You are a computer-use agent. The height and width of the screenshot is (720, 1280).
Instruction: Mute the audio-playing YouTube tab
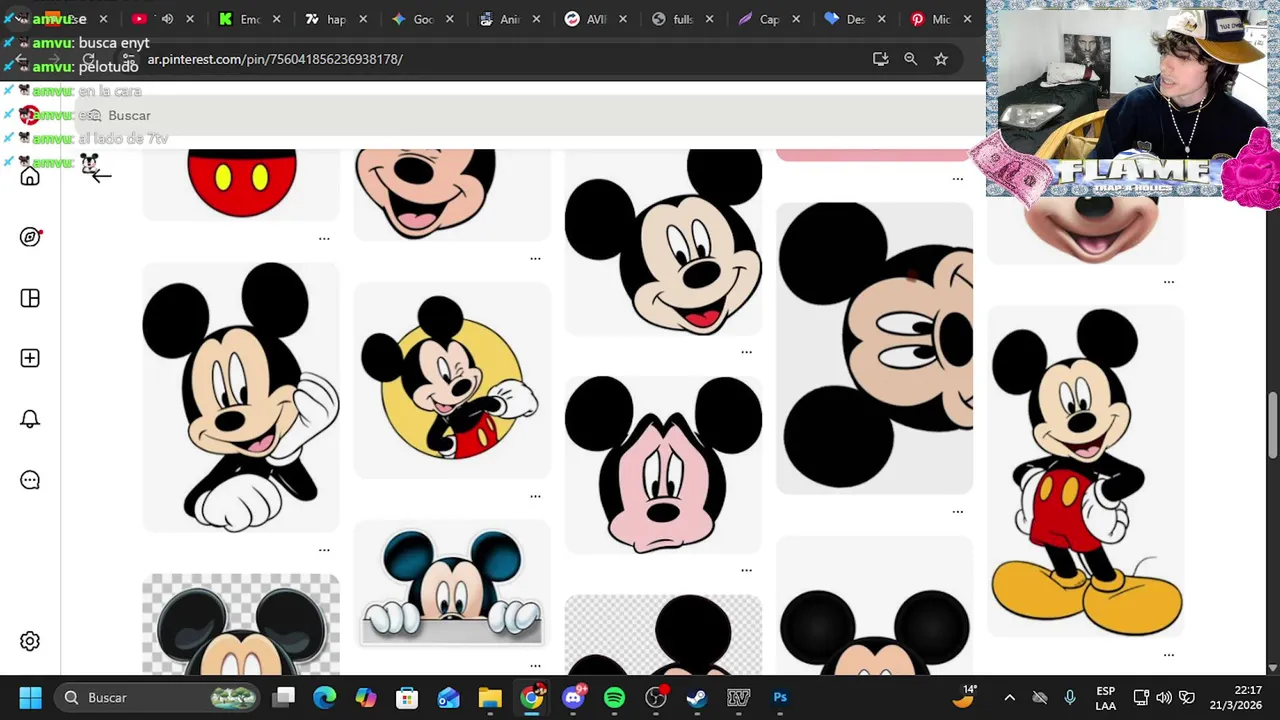point(167,19)
